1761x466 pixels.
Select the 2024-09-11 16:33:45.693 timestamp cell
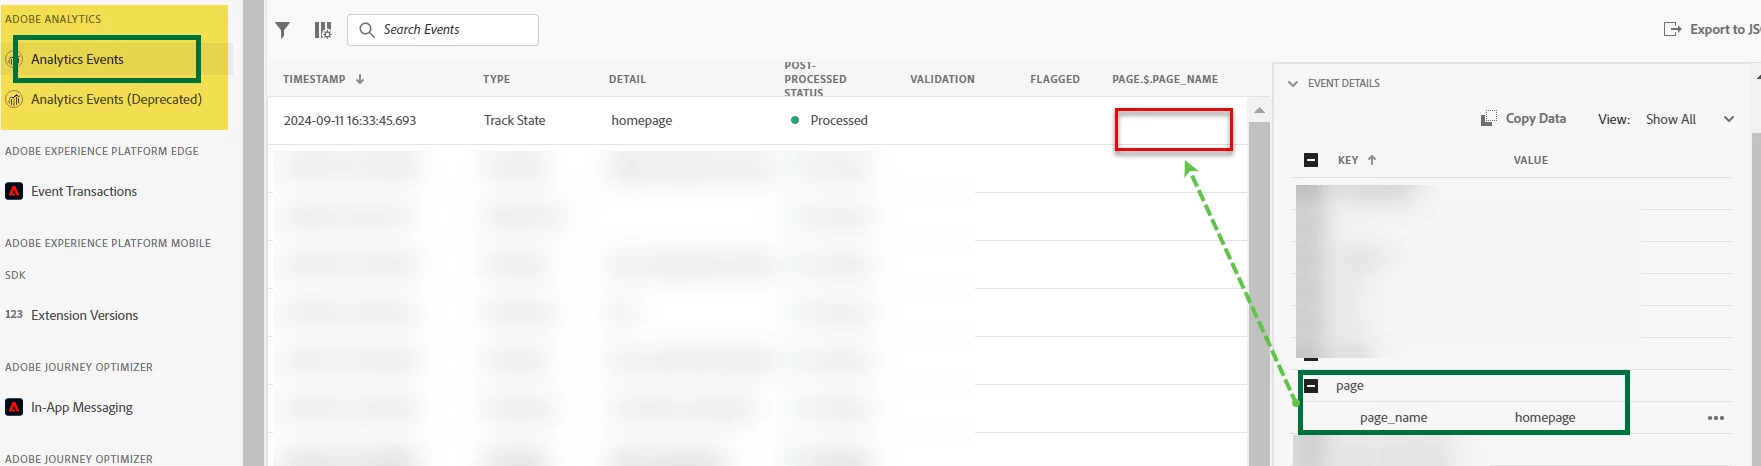pyautogui.click(x=350, y=120)
